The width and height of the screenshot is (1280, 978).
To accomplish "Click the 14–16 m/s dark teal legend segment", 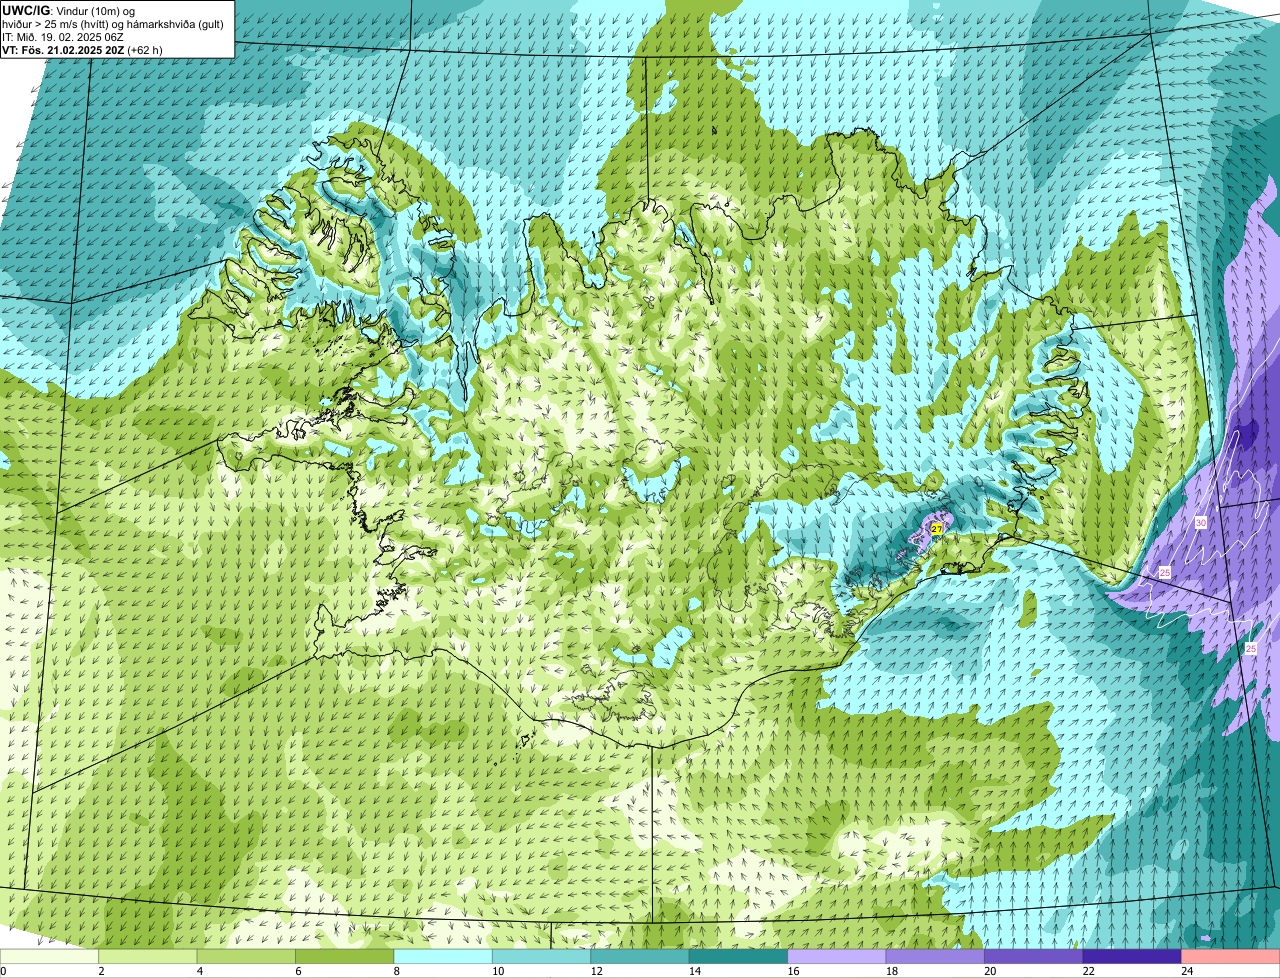I will point(739,957).
